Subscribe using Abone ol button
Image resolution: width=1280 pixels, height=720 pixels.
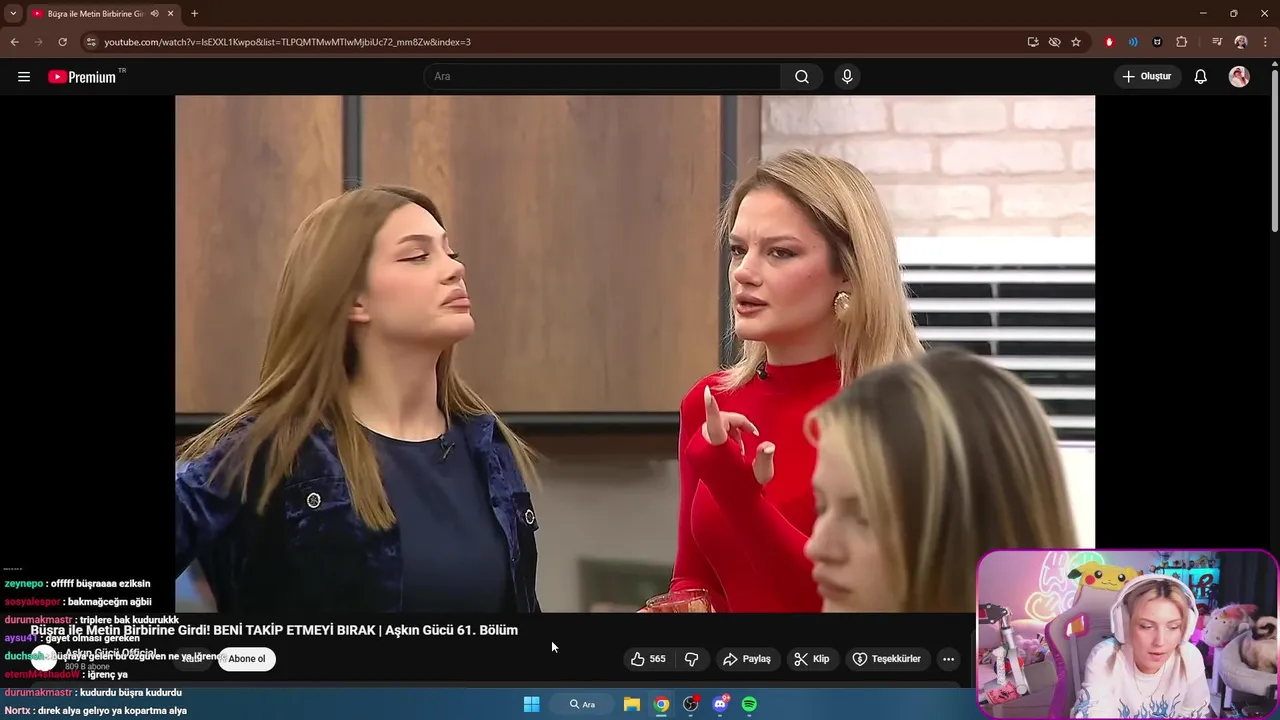tap(247, 659)
